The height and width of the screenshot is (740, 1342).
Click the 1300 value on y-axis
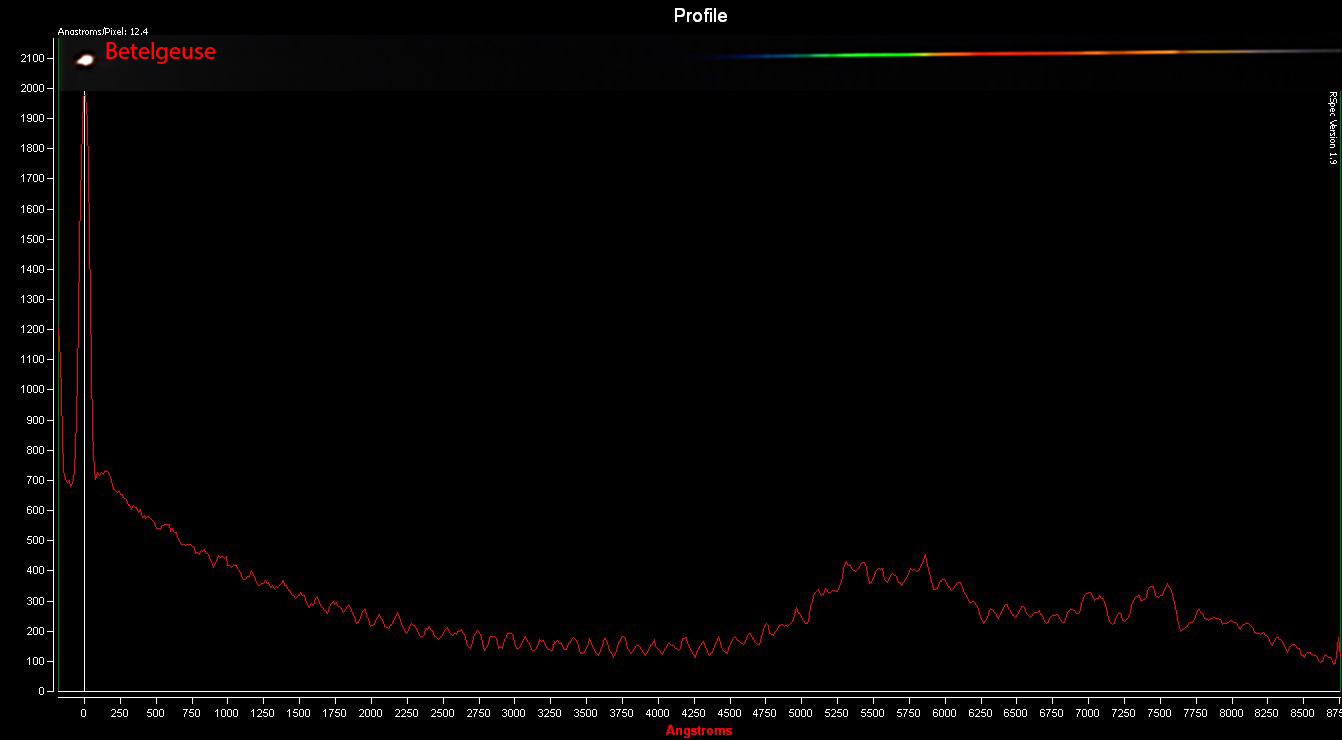pos(33,299)
